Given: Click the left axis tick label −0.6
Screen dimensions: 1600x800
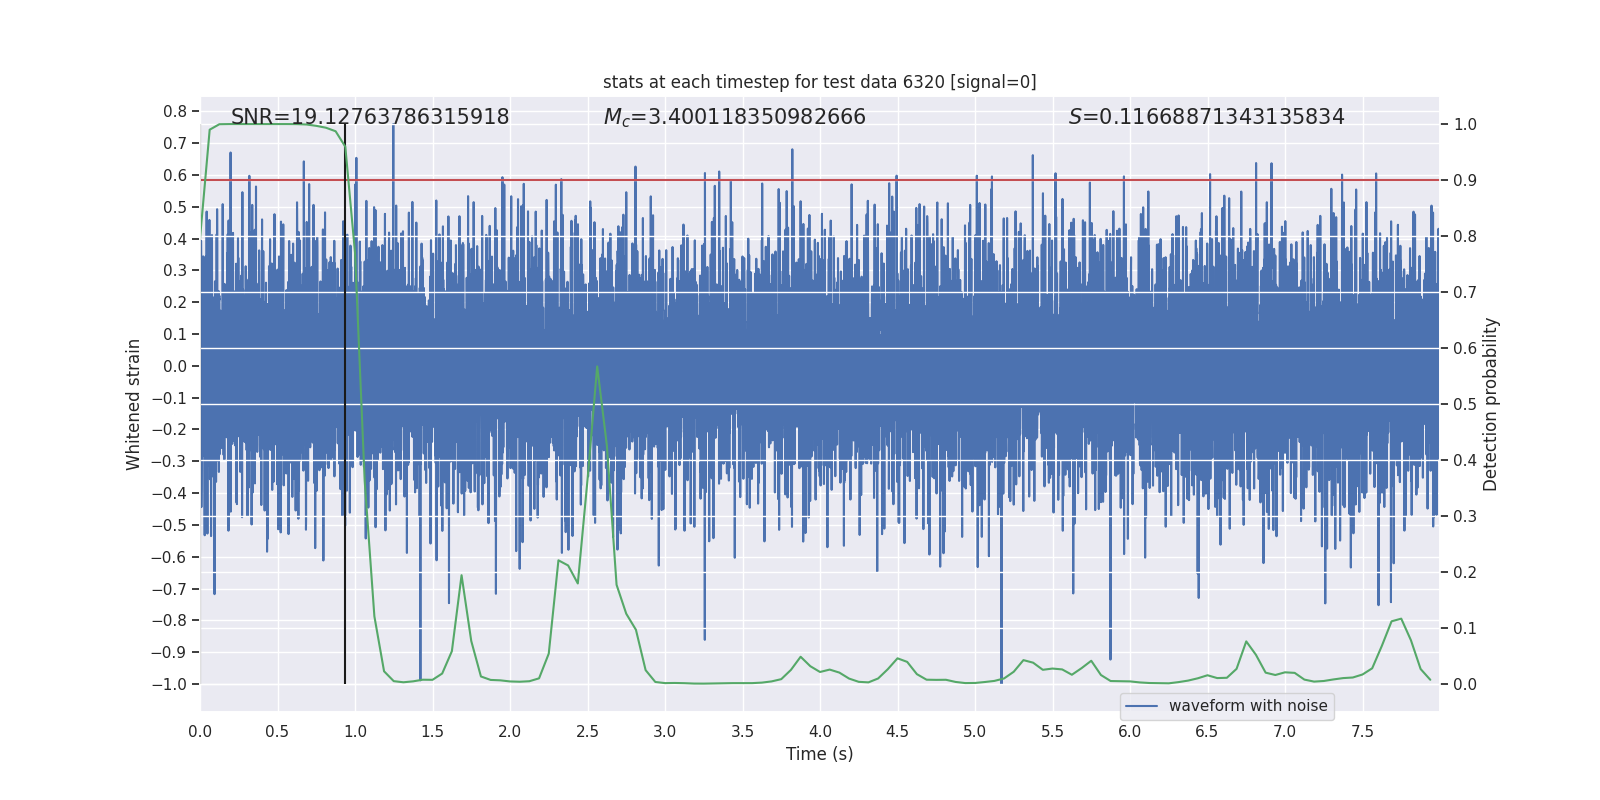Looking at the screenshot, I should (x=169, y=557).
